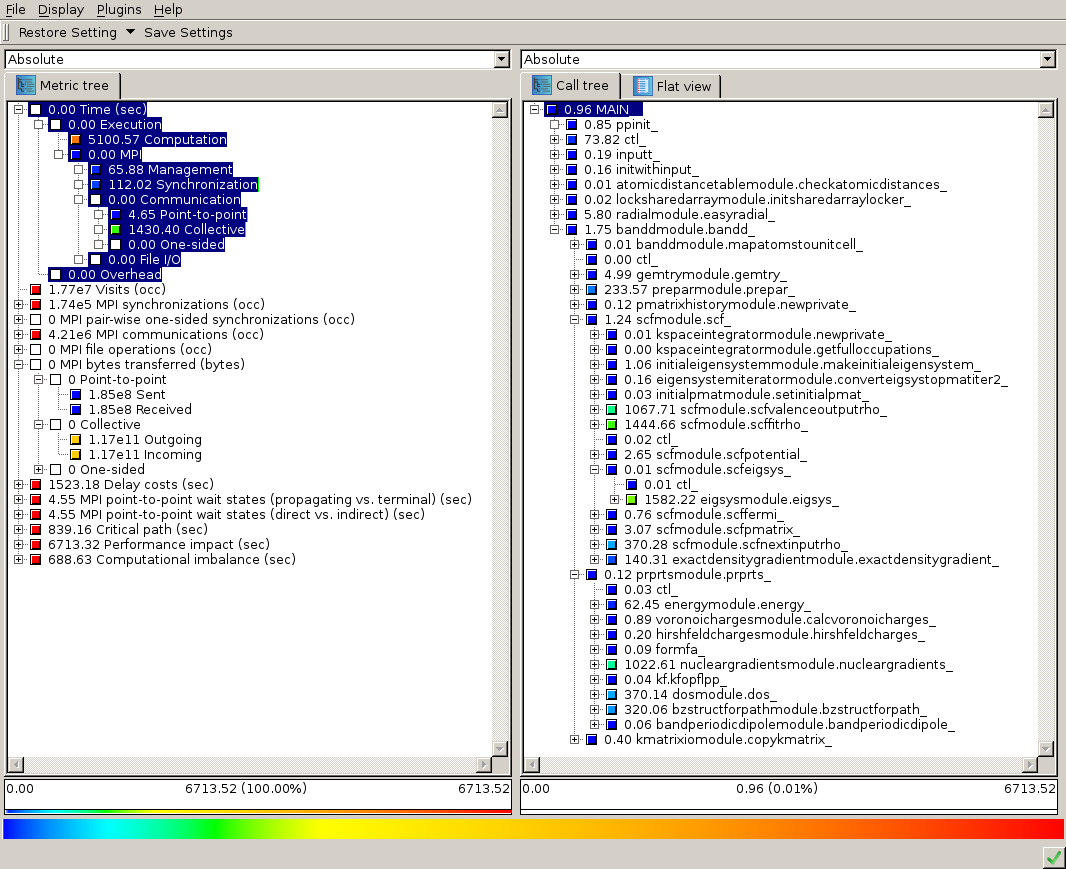Open the Restore Setting dropdown arrow
Viewport: 1066px width, 869px height.
pos(130,32)
